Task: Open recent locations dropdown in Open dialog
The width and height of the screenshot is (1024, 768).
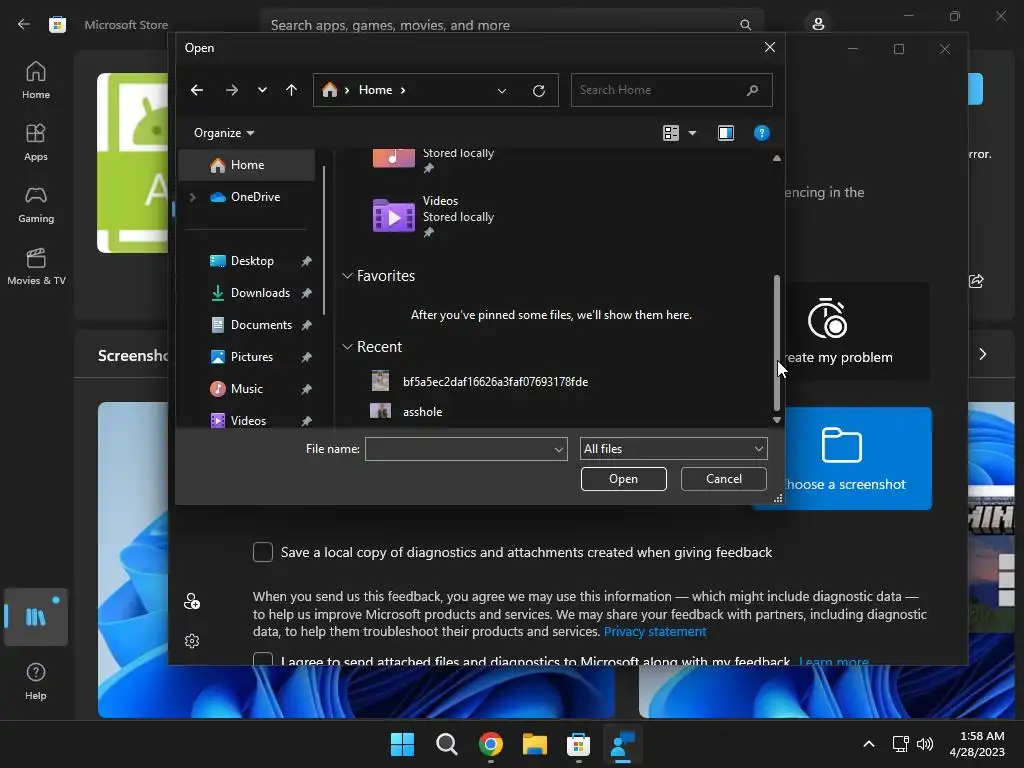Action: (x=262, y=90)
